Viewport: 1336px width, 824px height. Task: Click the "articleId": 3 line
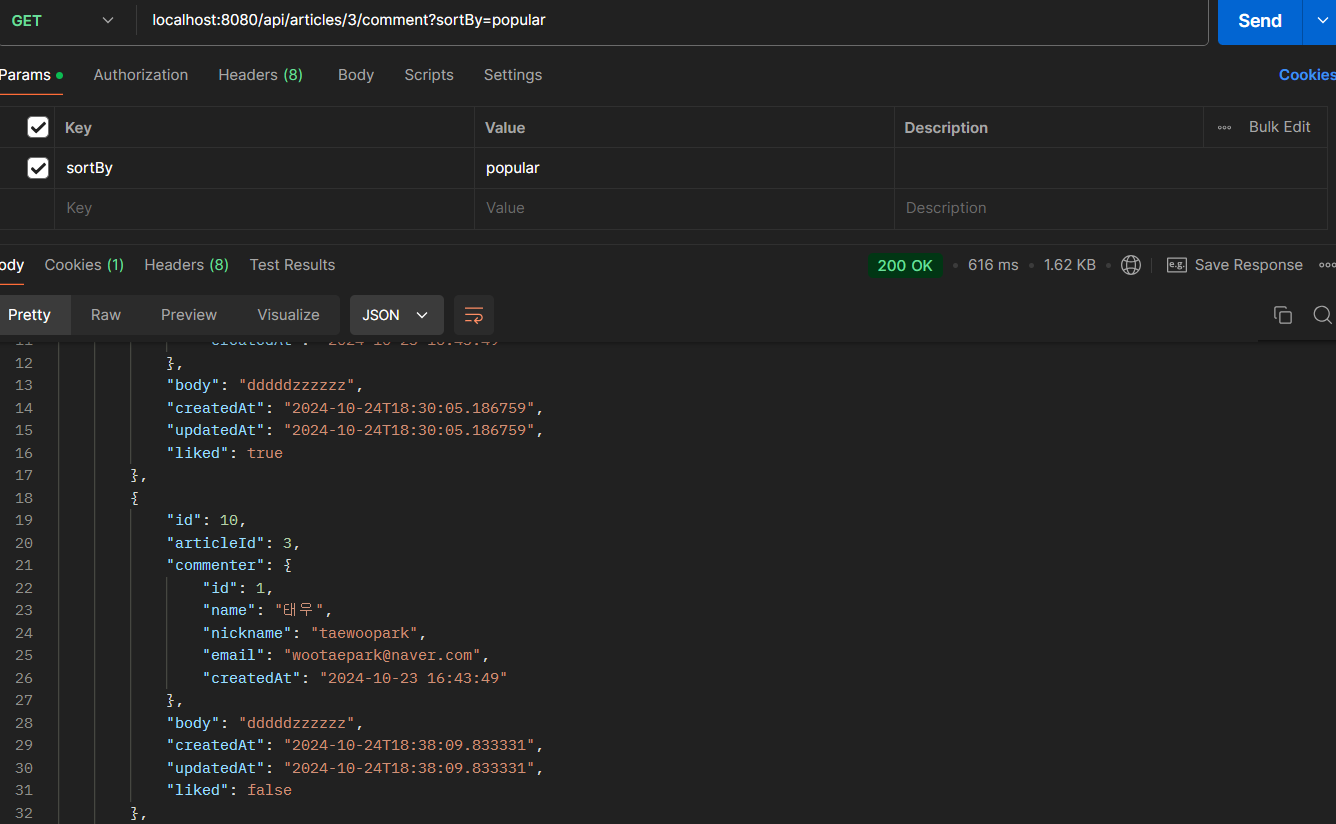tap(233, 543)
